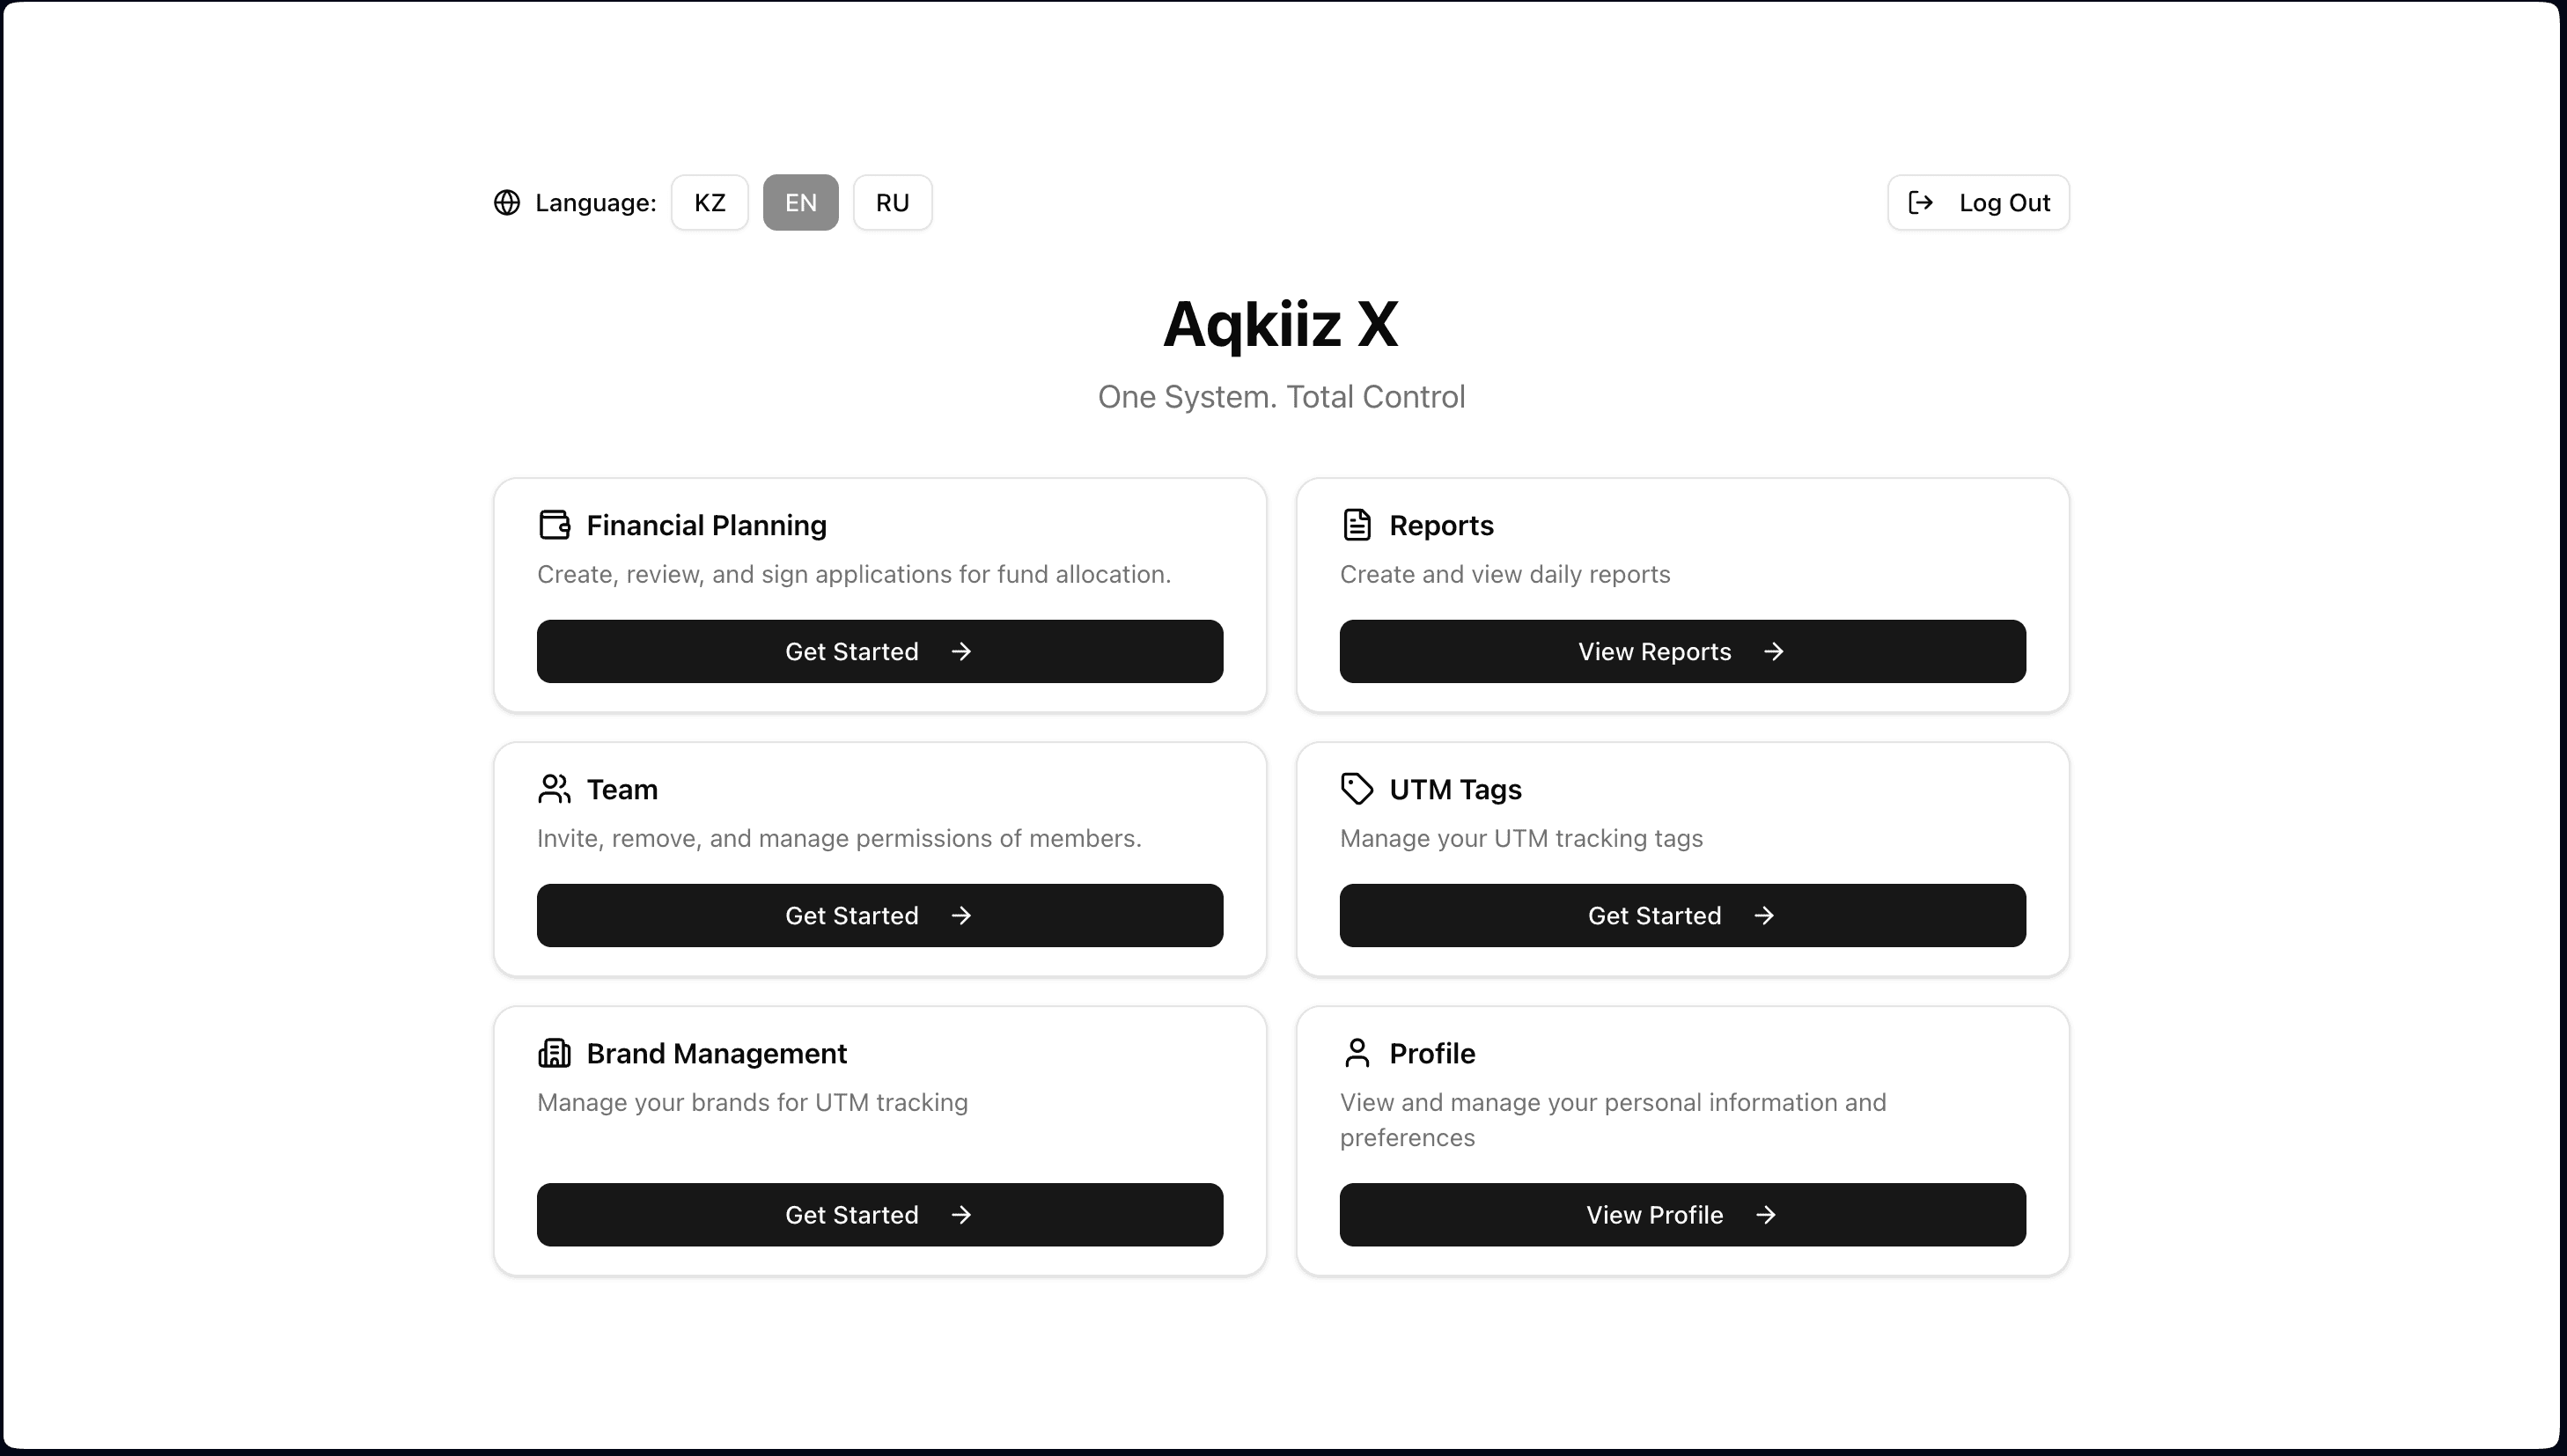Click the document icon on Reports card
Image resolution: width=2567 pixels, height=1456 pixels.
click(1358, 524)
